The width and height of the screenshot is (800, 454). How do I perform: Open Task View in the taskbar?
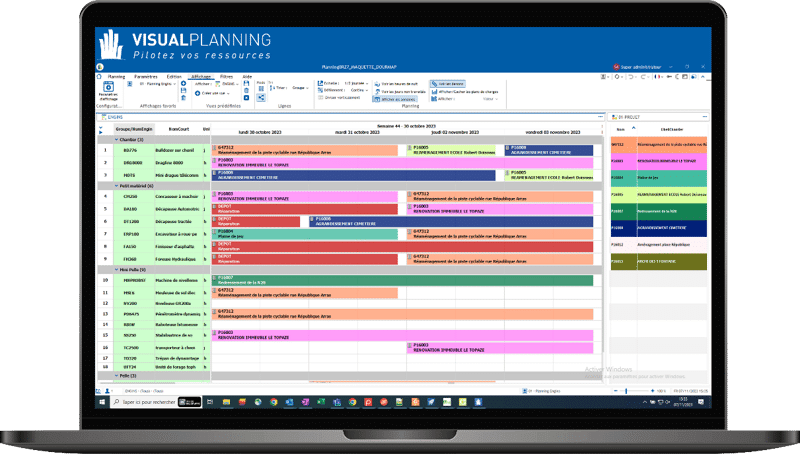click(210, 402)
